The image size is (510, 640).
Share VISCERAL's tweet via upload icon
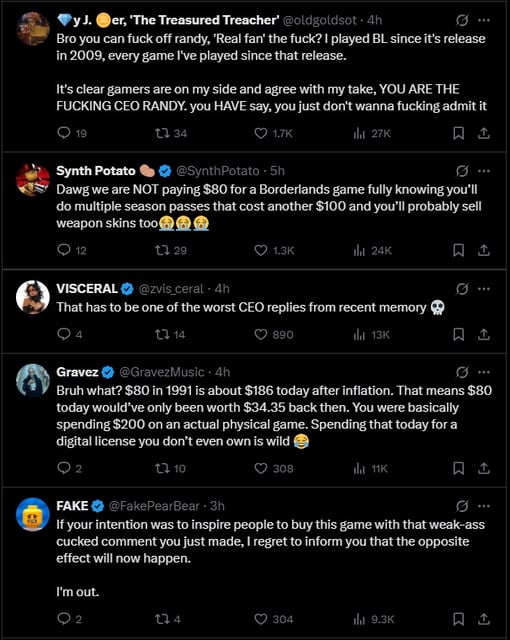tap(483, 334)
